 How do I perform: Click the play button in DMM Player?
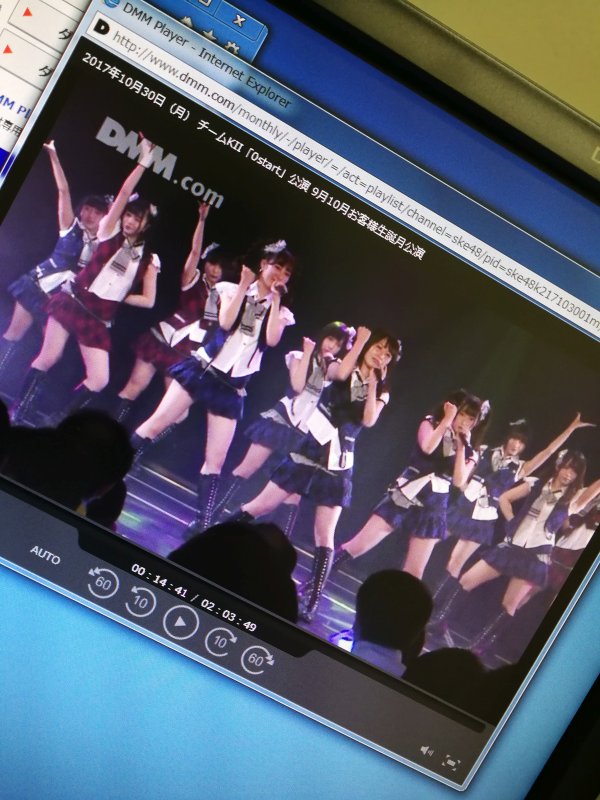(x=181, y=622)
